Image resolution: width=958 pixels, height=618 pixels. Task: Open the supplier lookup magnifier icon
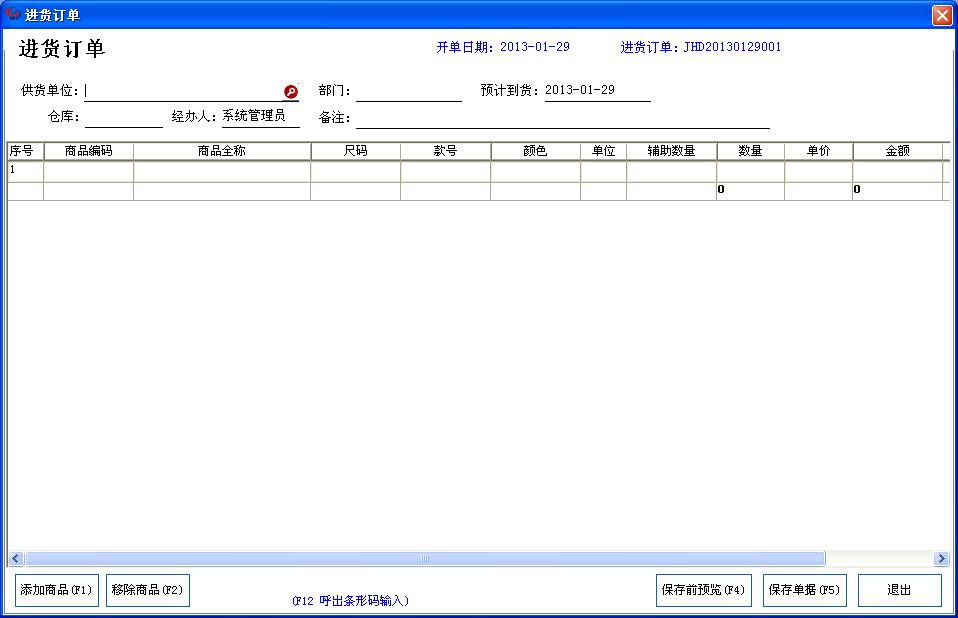[x=290, y=91]
